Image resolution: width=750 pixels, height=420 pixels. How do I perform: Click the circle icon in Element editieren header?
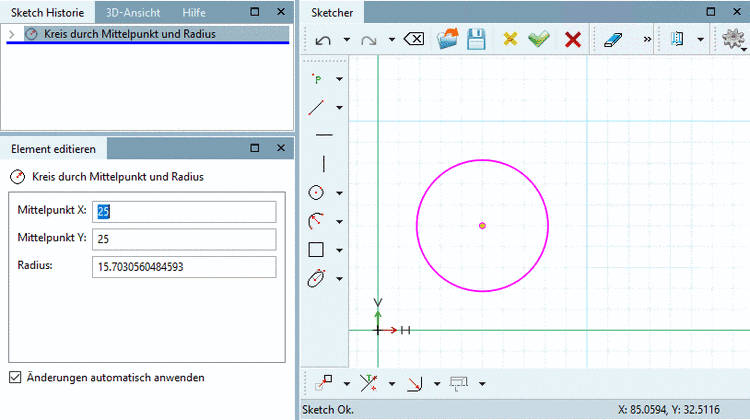pyautogui.click(x=18, y=177)
